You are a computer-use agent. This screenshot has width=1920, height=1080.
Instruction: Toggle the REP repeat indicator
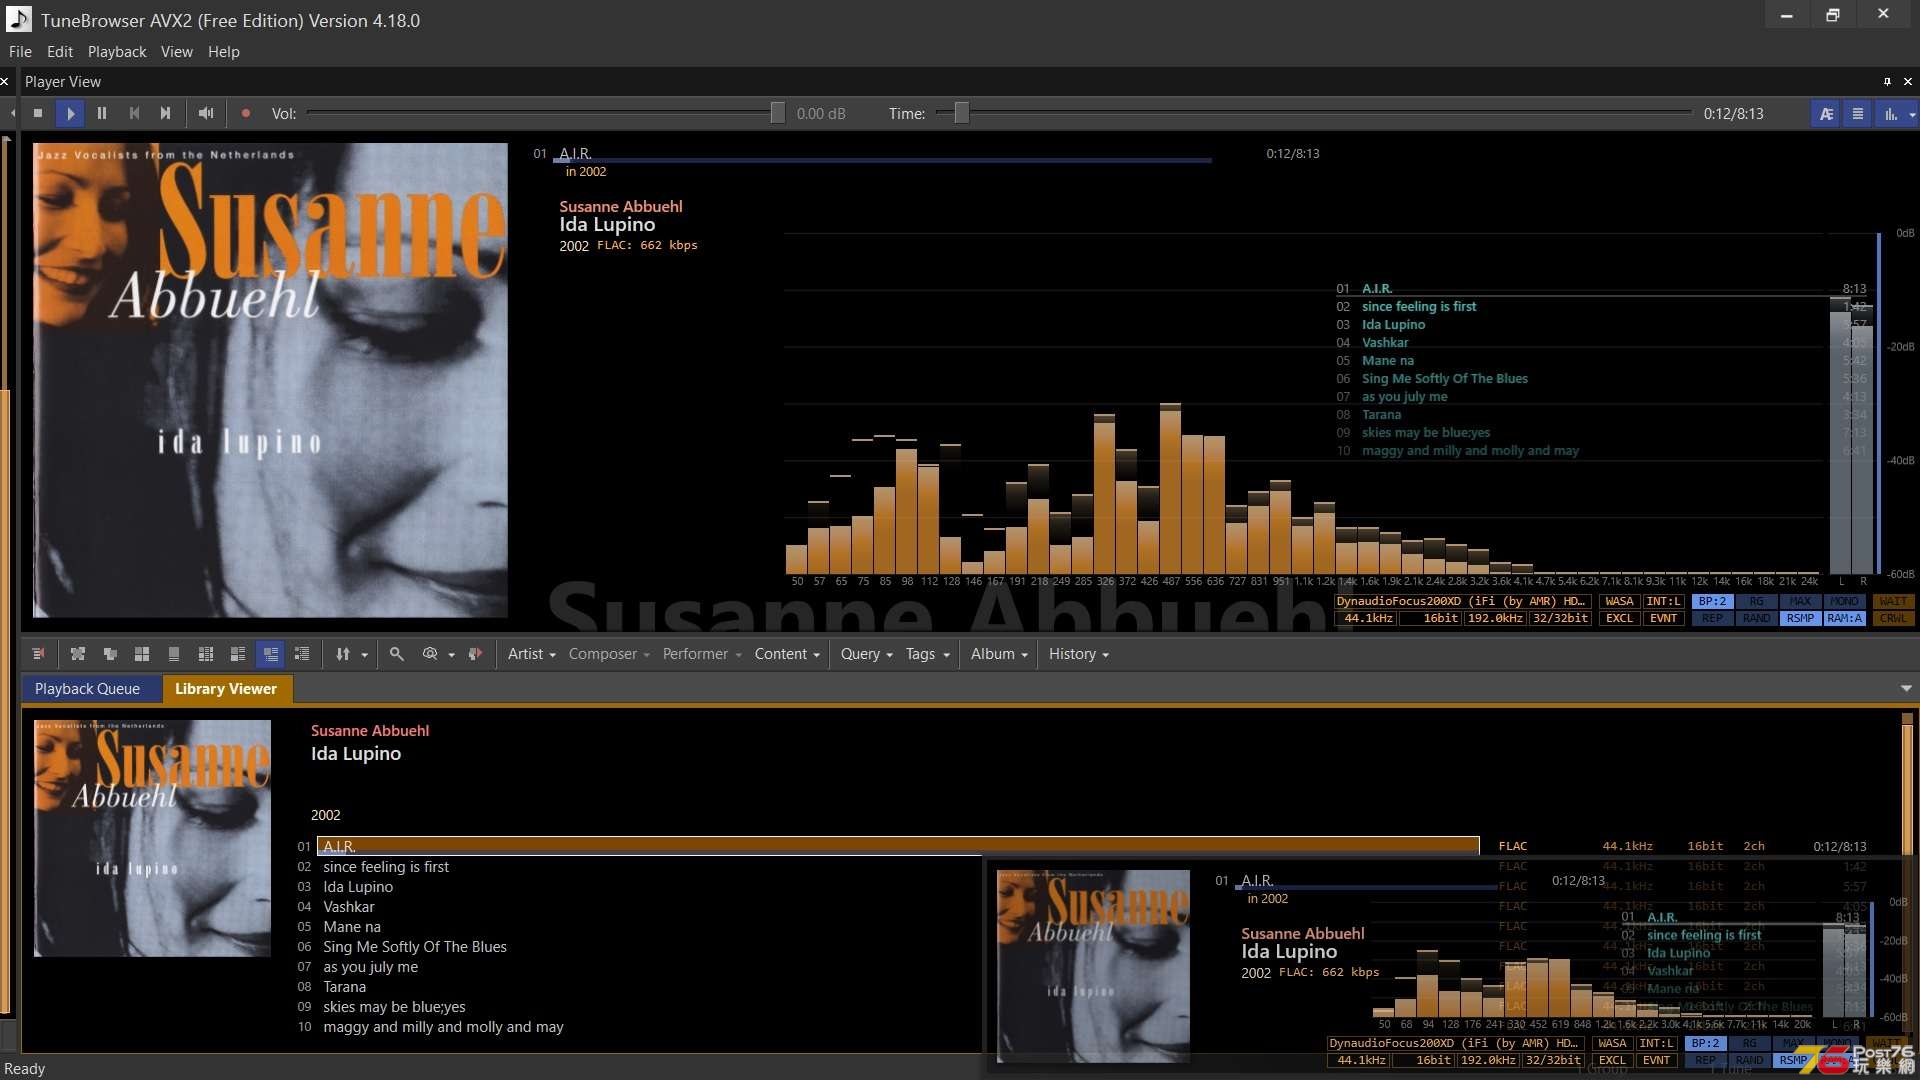pos(1712,619)
